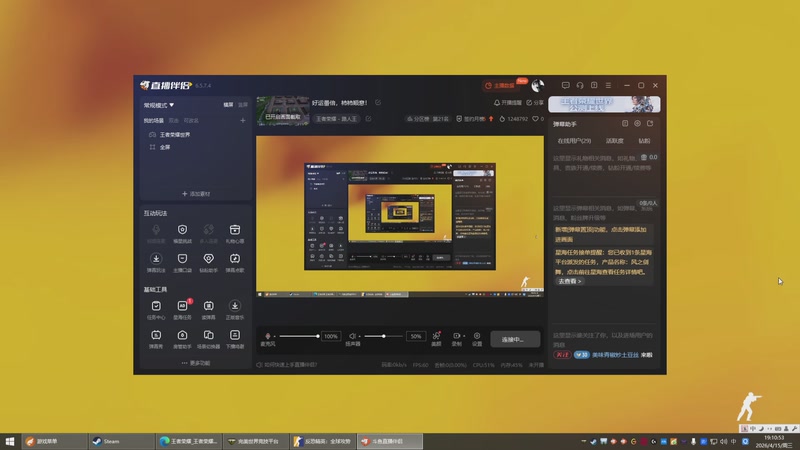Open the 任务中心 task center tool
The height and width of the screenshot is (450, 800).
point(156,309)
